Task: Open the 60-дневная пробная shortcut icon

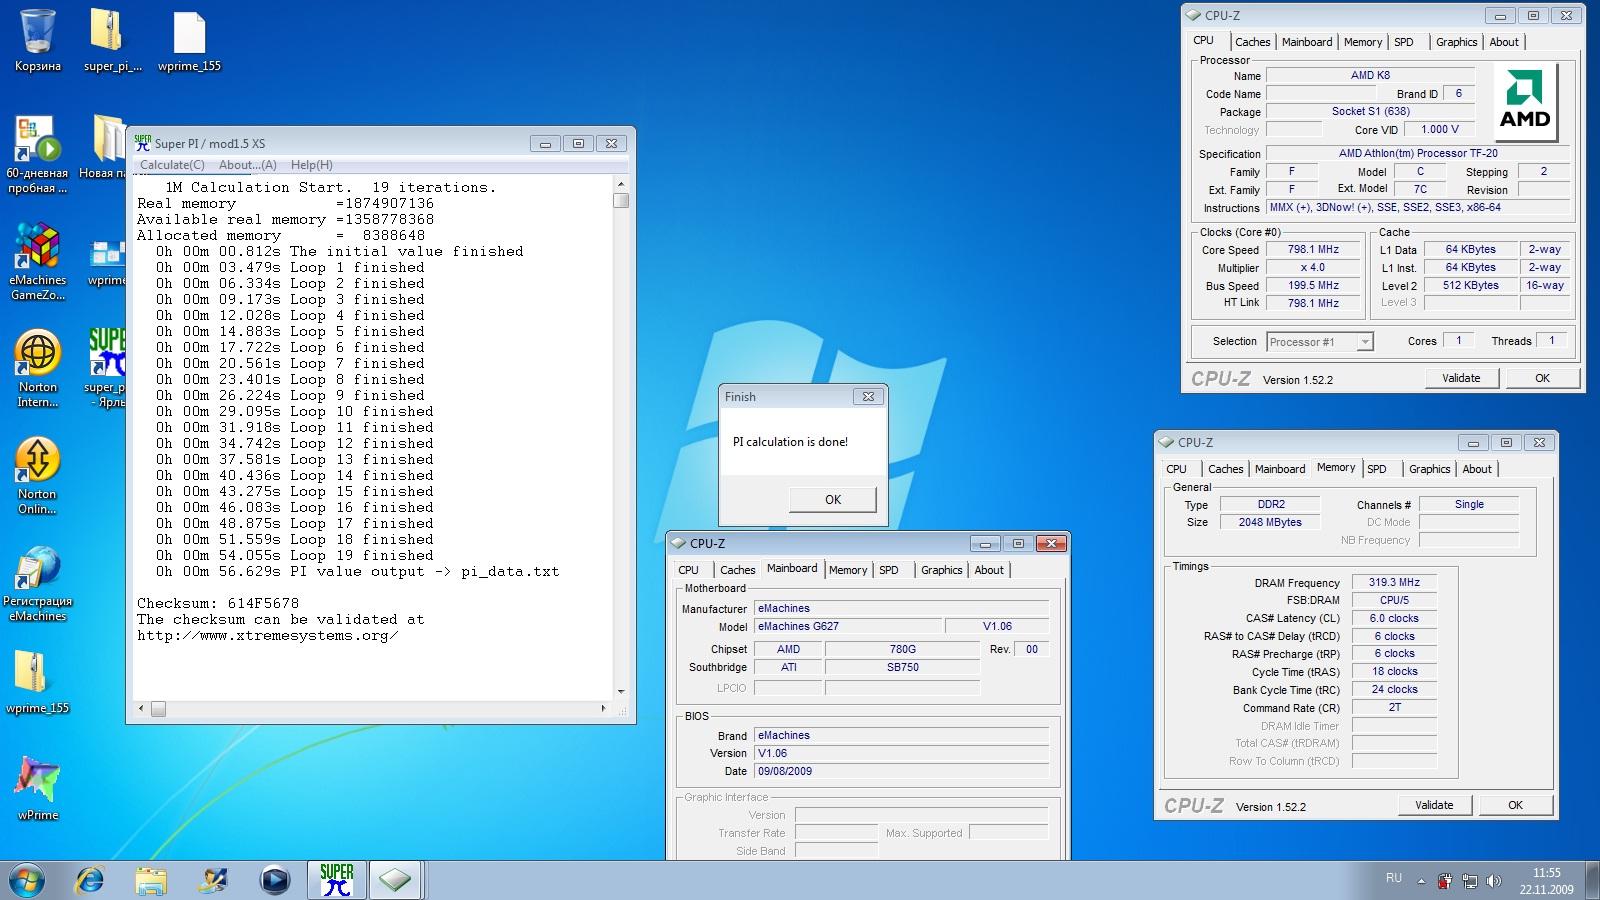Action: tap(38, 153)
